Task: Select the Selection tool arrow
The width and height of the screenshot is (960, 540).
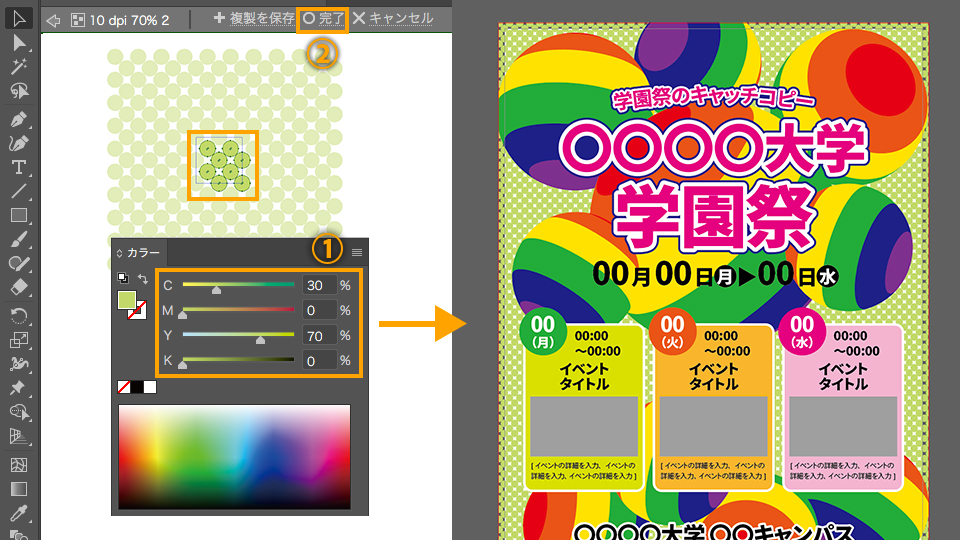Action: tap(19, 18)
